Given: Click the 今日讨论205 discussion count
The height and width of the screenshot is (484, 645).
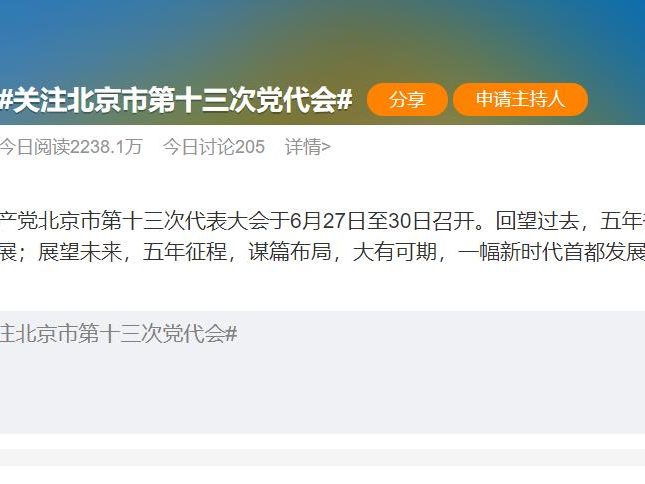Looking at the screenshot, I should pyautogui.click(x=213, y=147).
